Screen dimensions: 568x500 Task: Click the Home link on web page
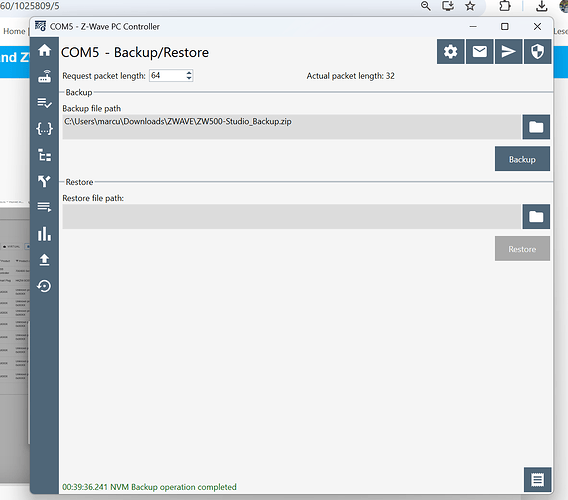point(14,31)
